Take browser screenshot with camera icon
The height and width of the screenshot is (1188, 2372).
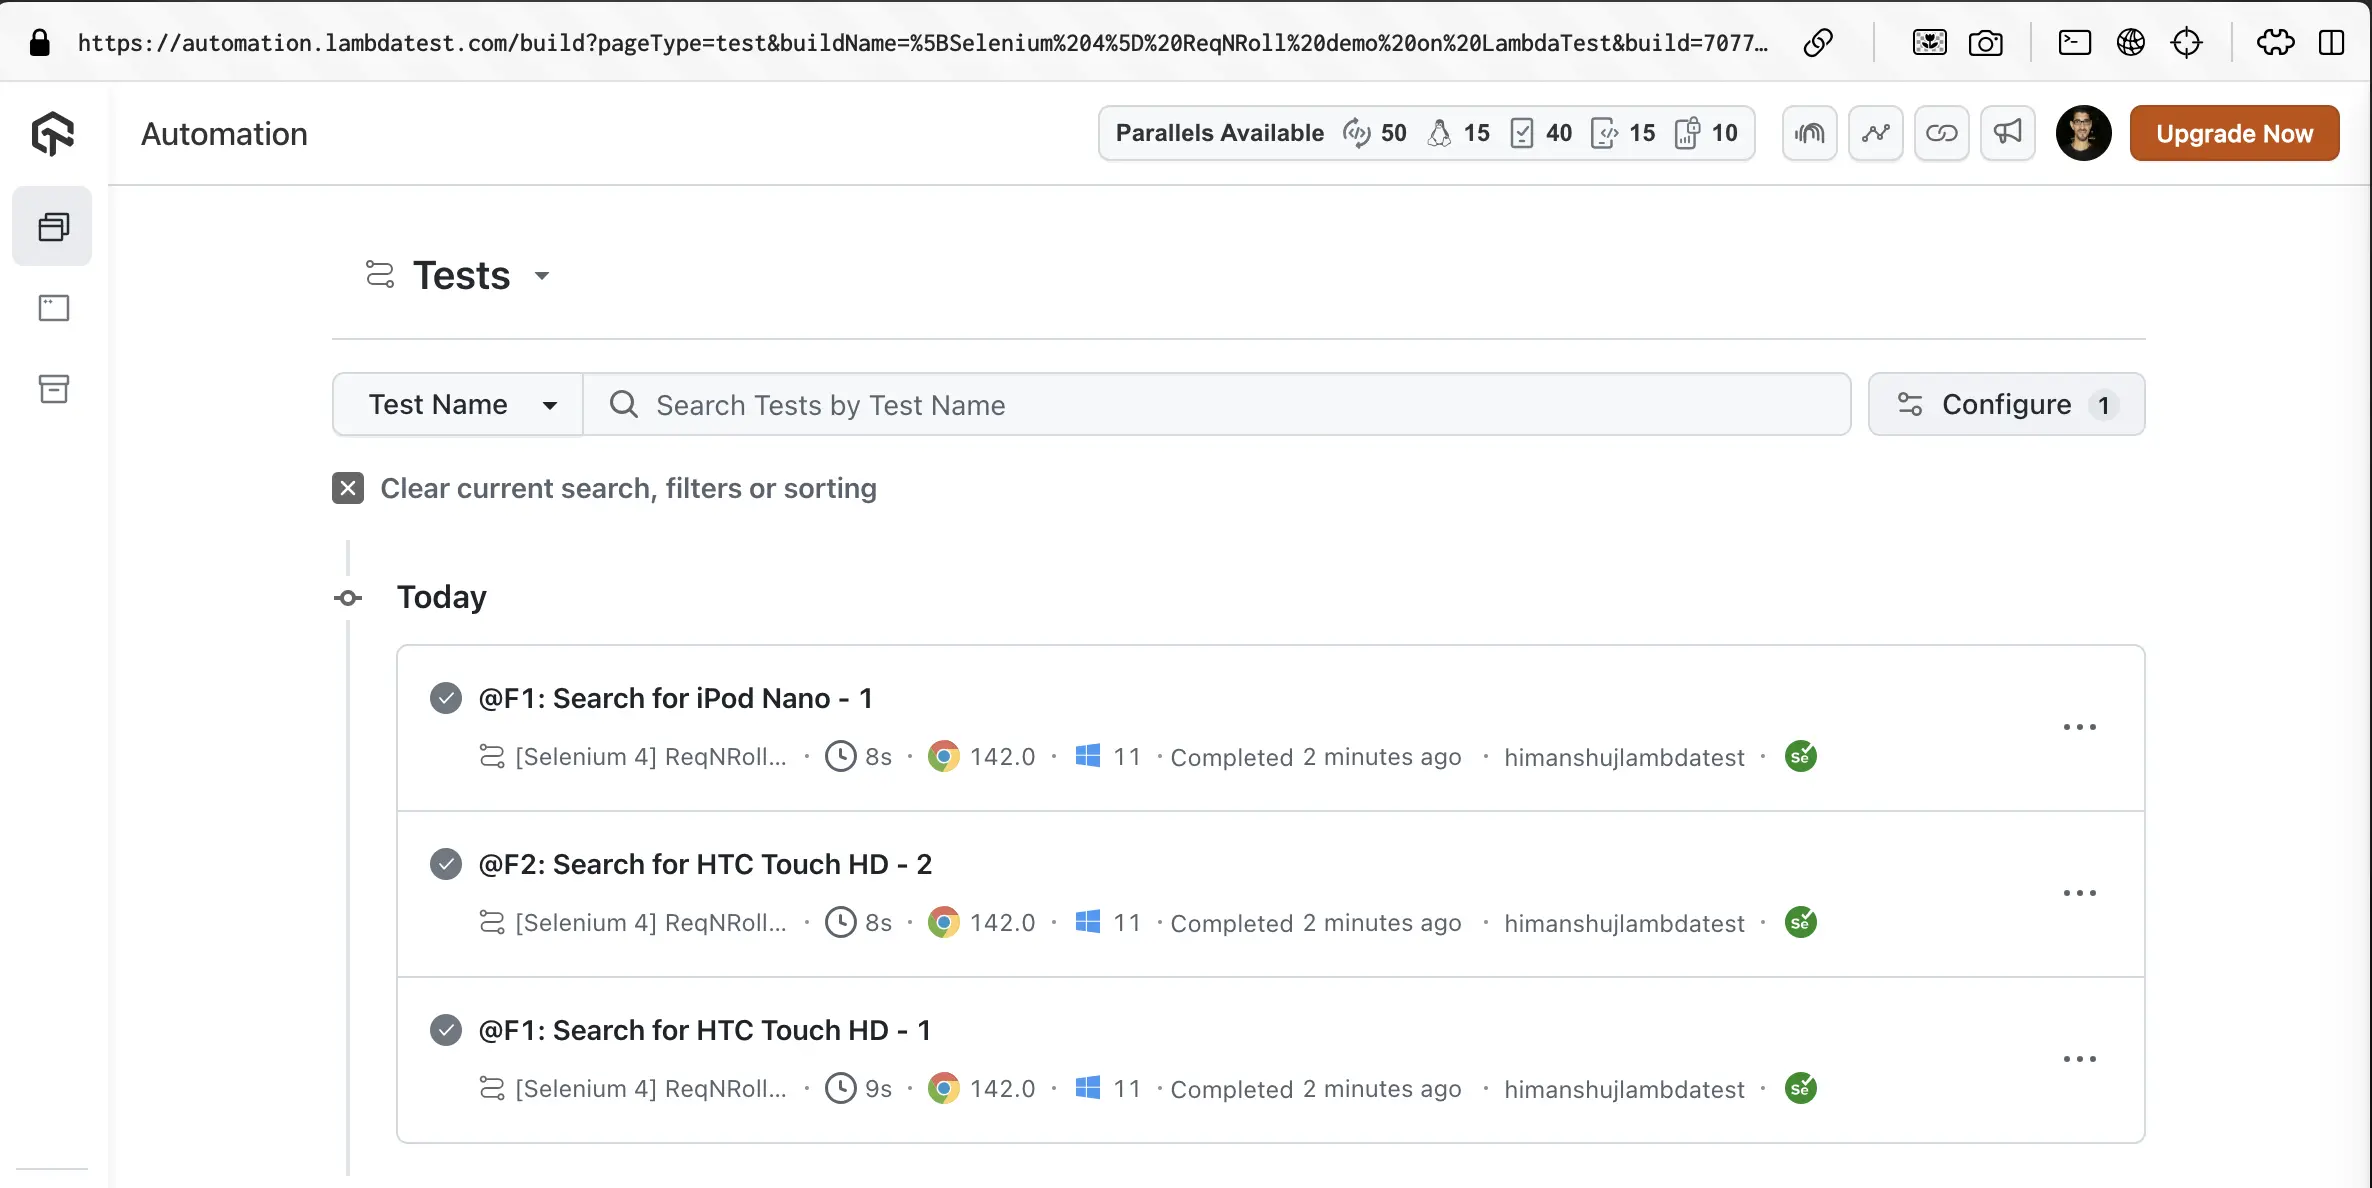[1985, 43]
